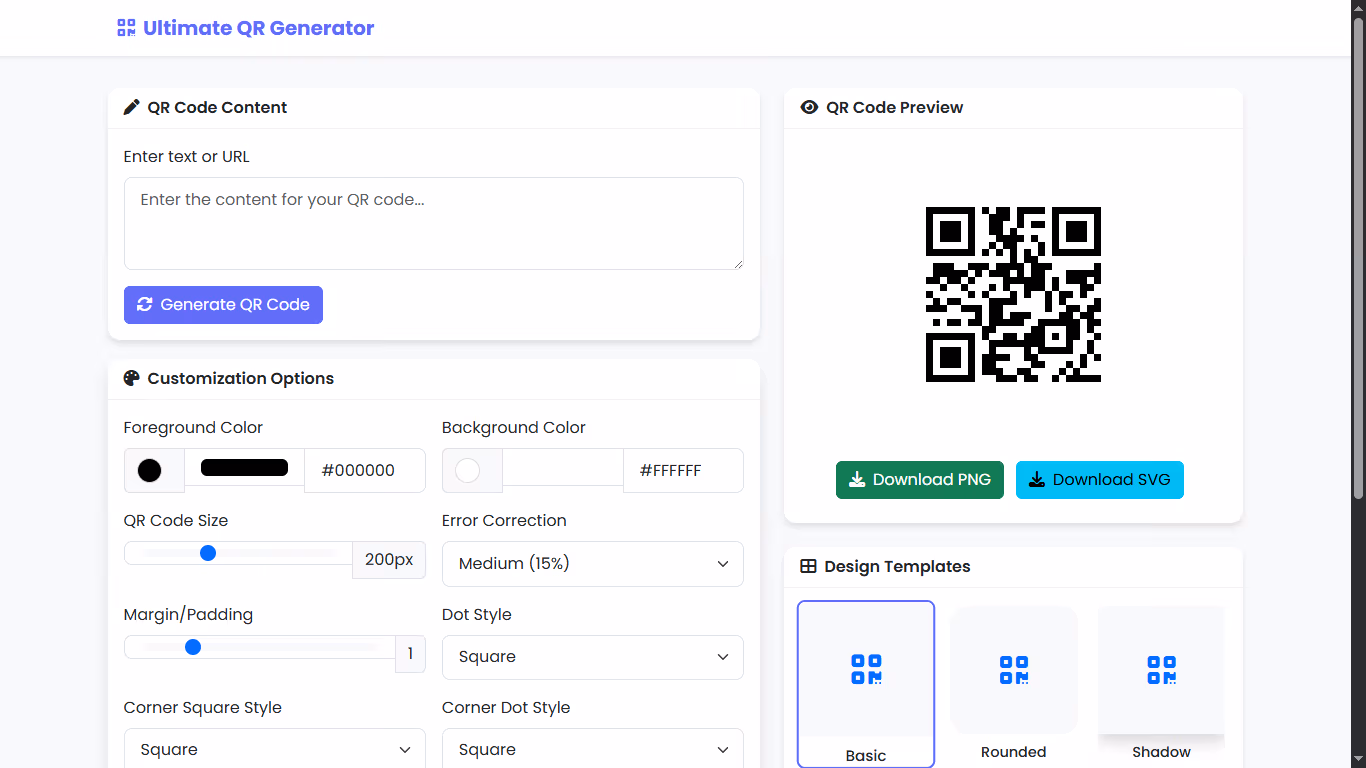Image resolution: width=1366 pixels, height=768 pixels.
Task: Click the Download SVG button
Action: pyautogui.click(x=1100, y=480)
